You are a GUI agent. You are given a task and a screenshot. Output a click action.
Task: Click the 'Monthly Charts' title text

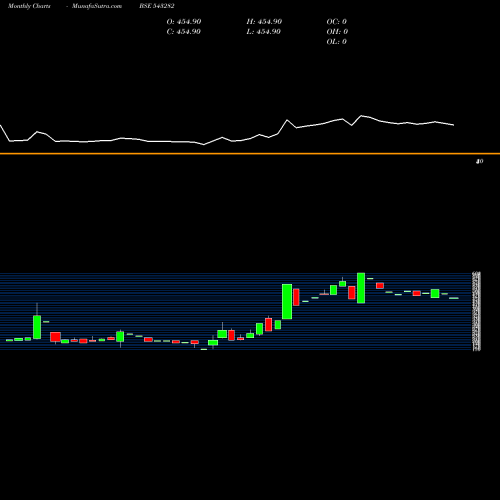tap(29, 6)
